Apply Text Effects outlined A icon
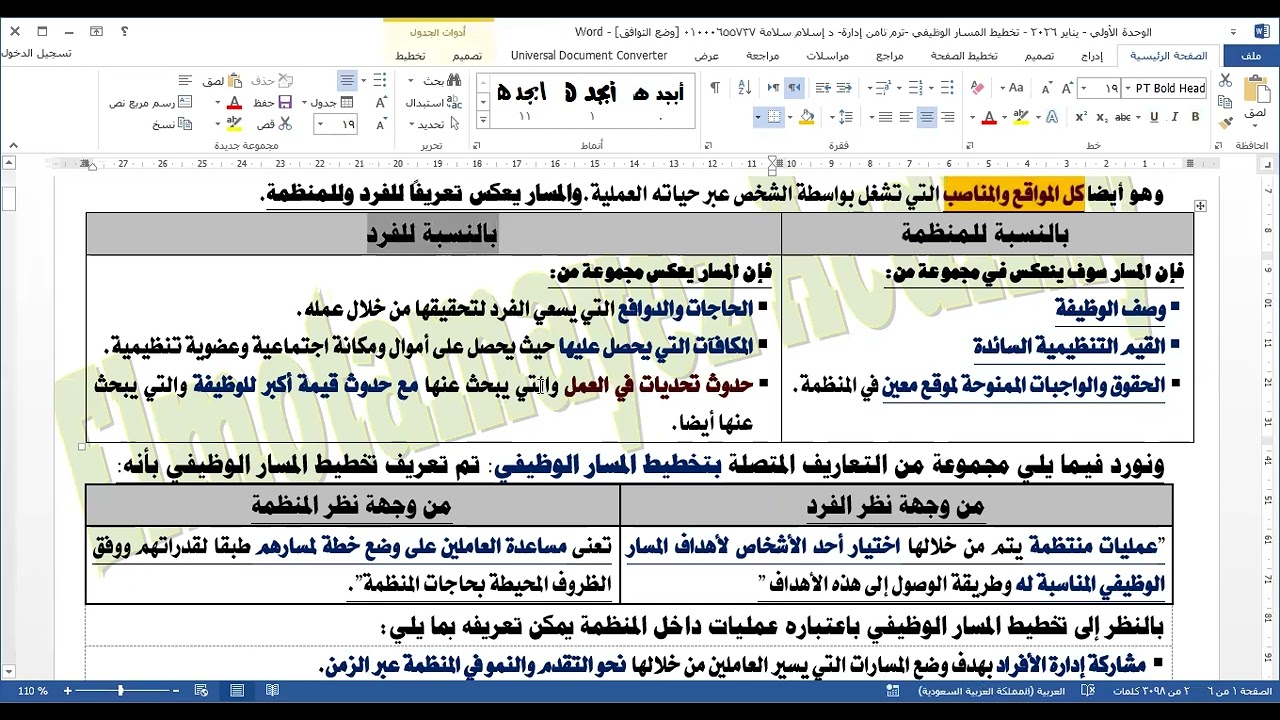The image size is (1280, 720). coord(1052,117)
